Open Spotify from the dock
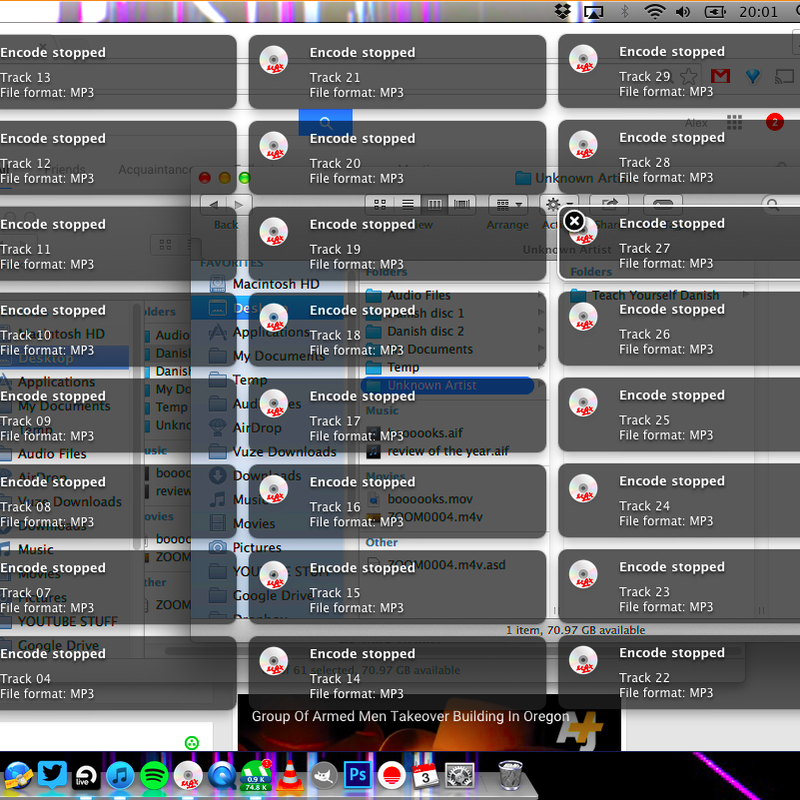The height and width of the screenshot is (800, 800). click(x=153, y=776)
